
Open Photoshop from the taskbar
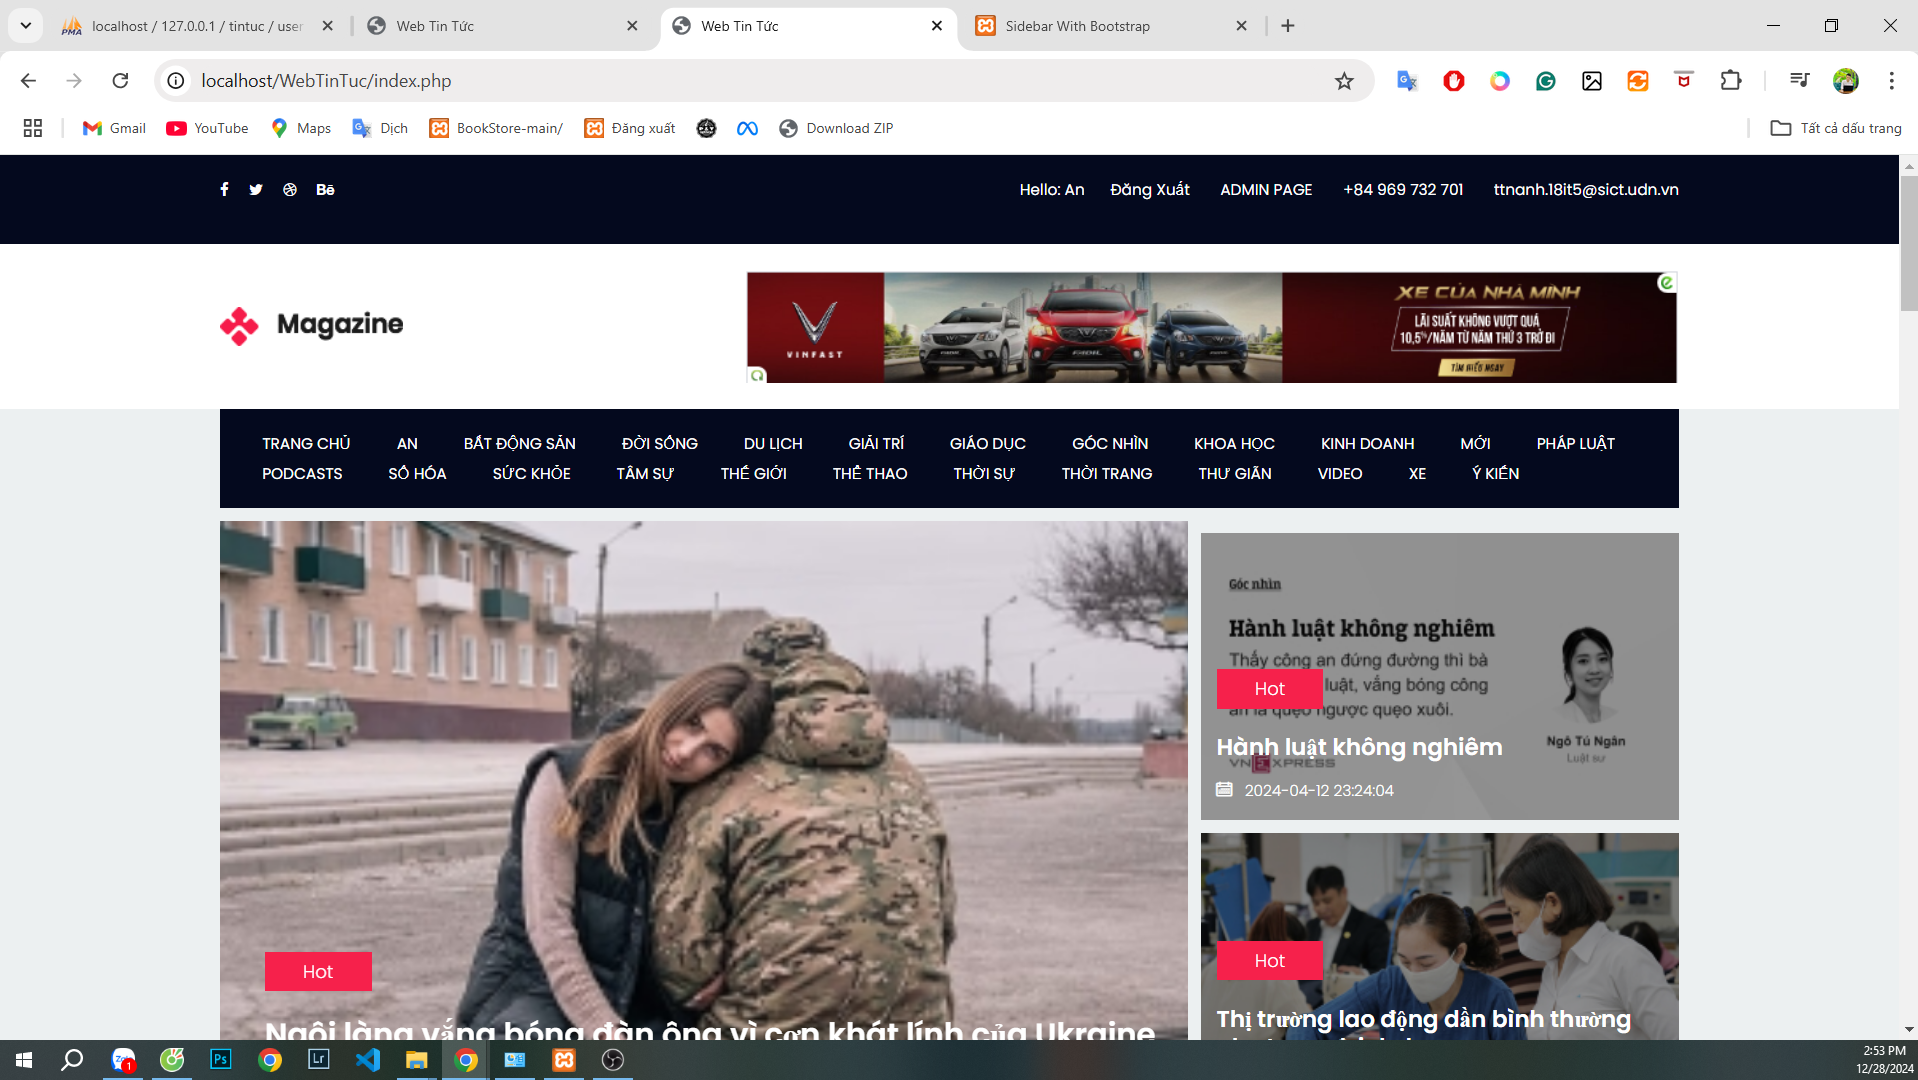click(x=220, y=1060)
